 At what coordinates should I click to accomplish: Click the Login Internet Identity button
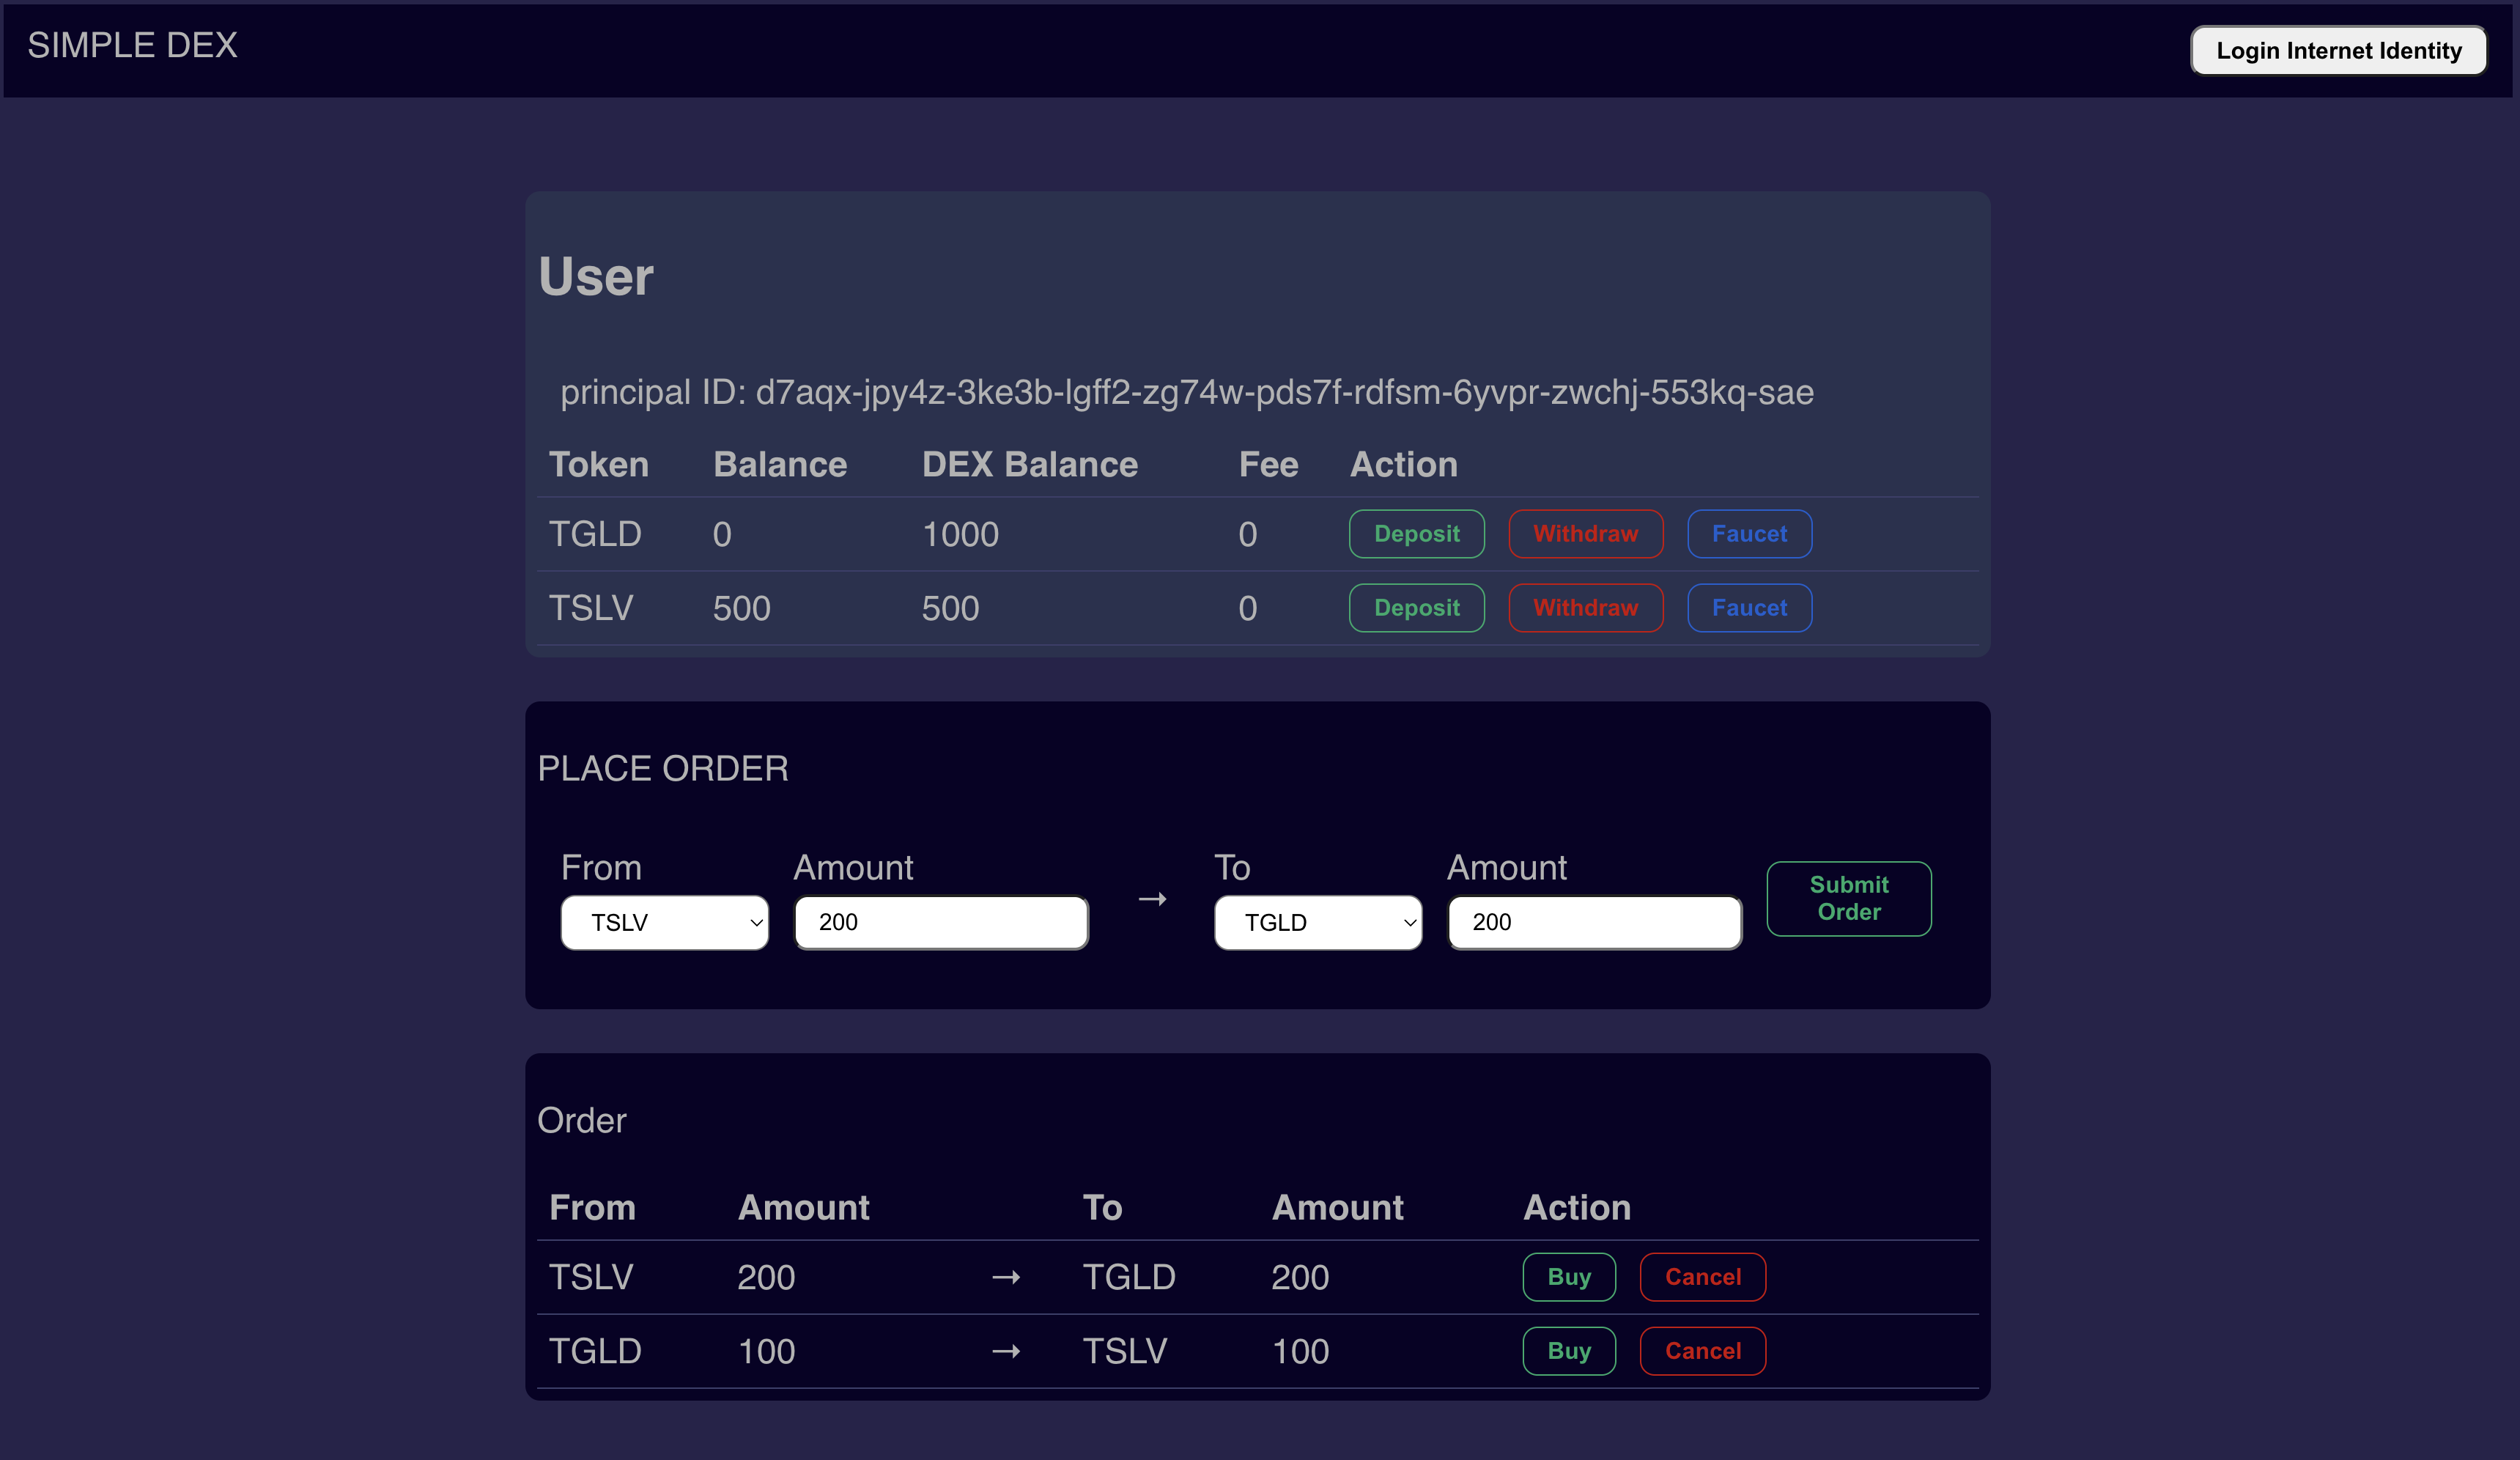(2338, 50)
